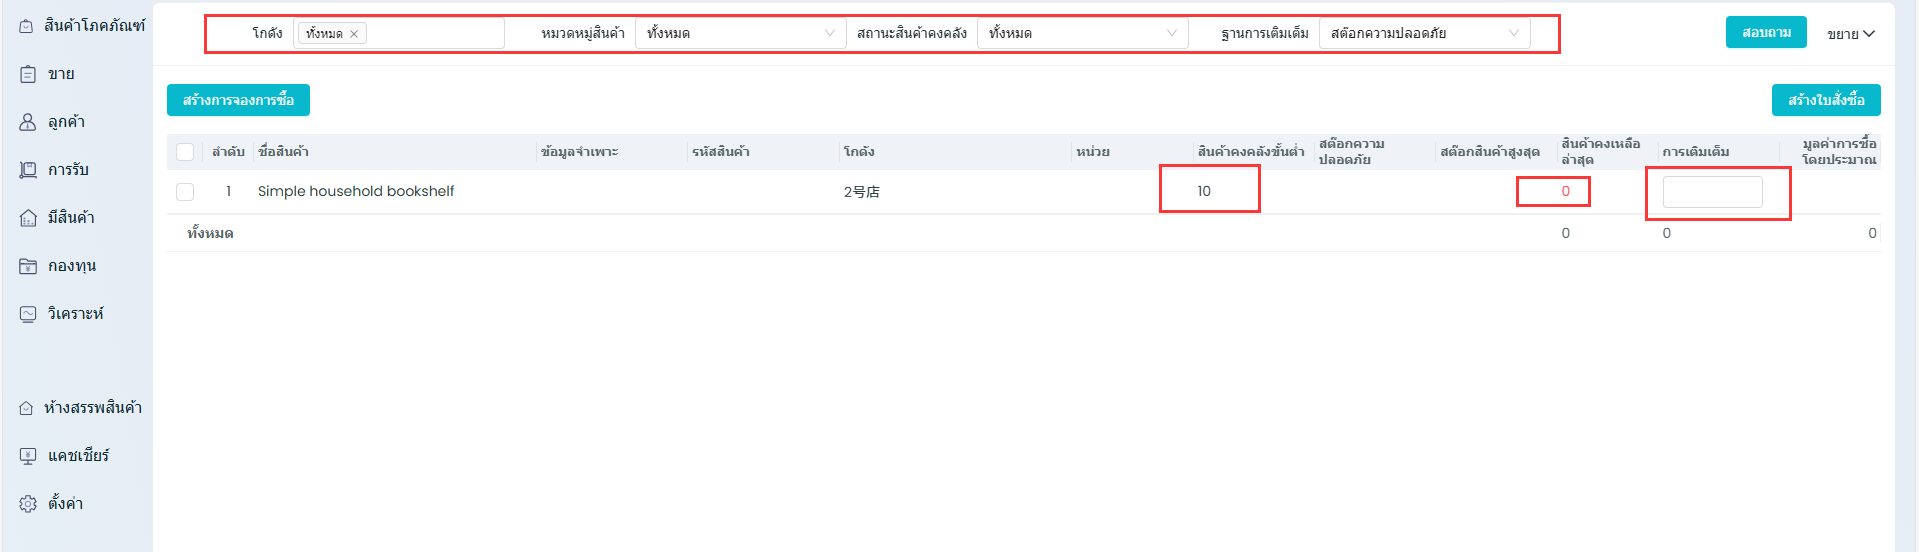Click the สร้างใบสั่งซื้อ button
Image resolution: width=1919 pixels, height=552 pixels.
[1826, 100]
